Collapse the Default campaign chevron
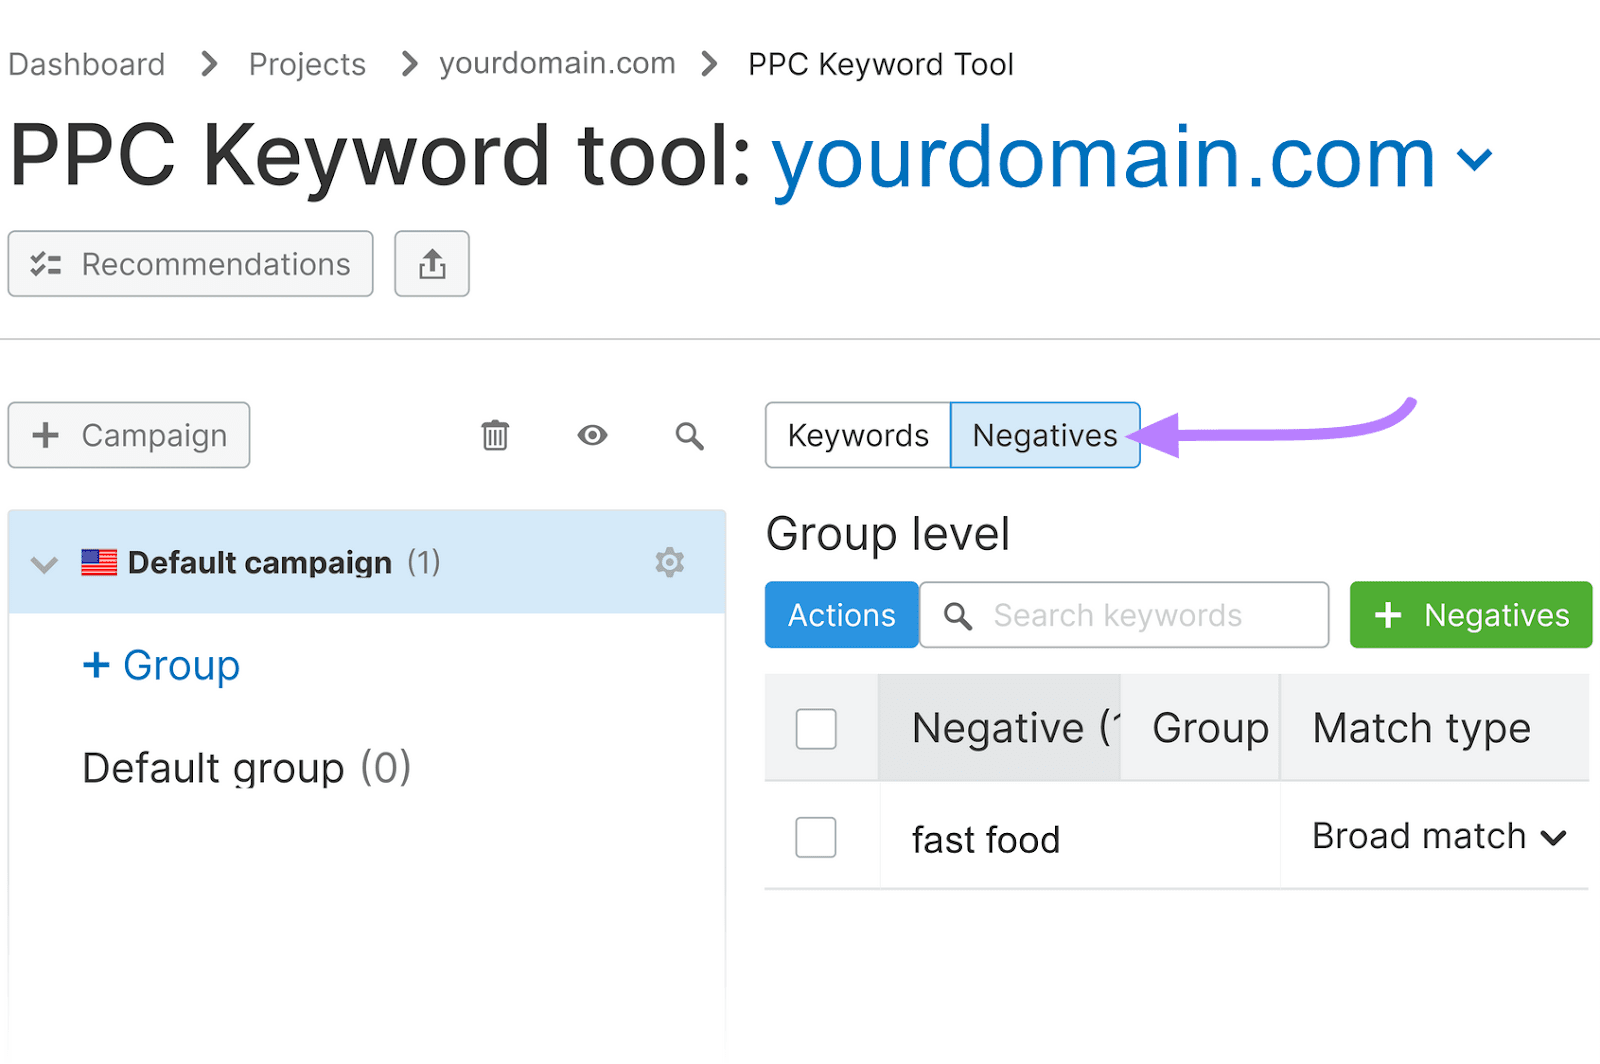 (x=44, y=564)
